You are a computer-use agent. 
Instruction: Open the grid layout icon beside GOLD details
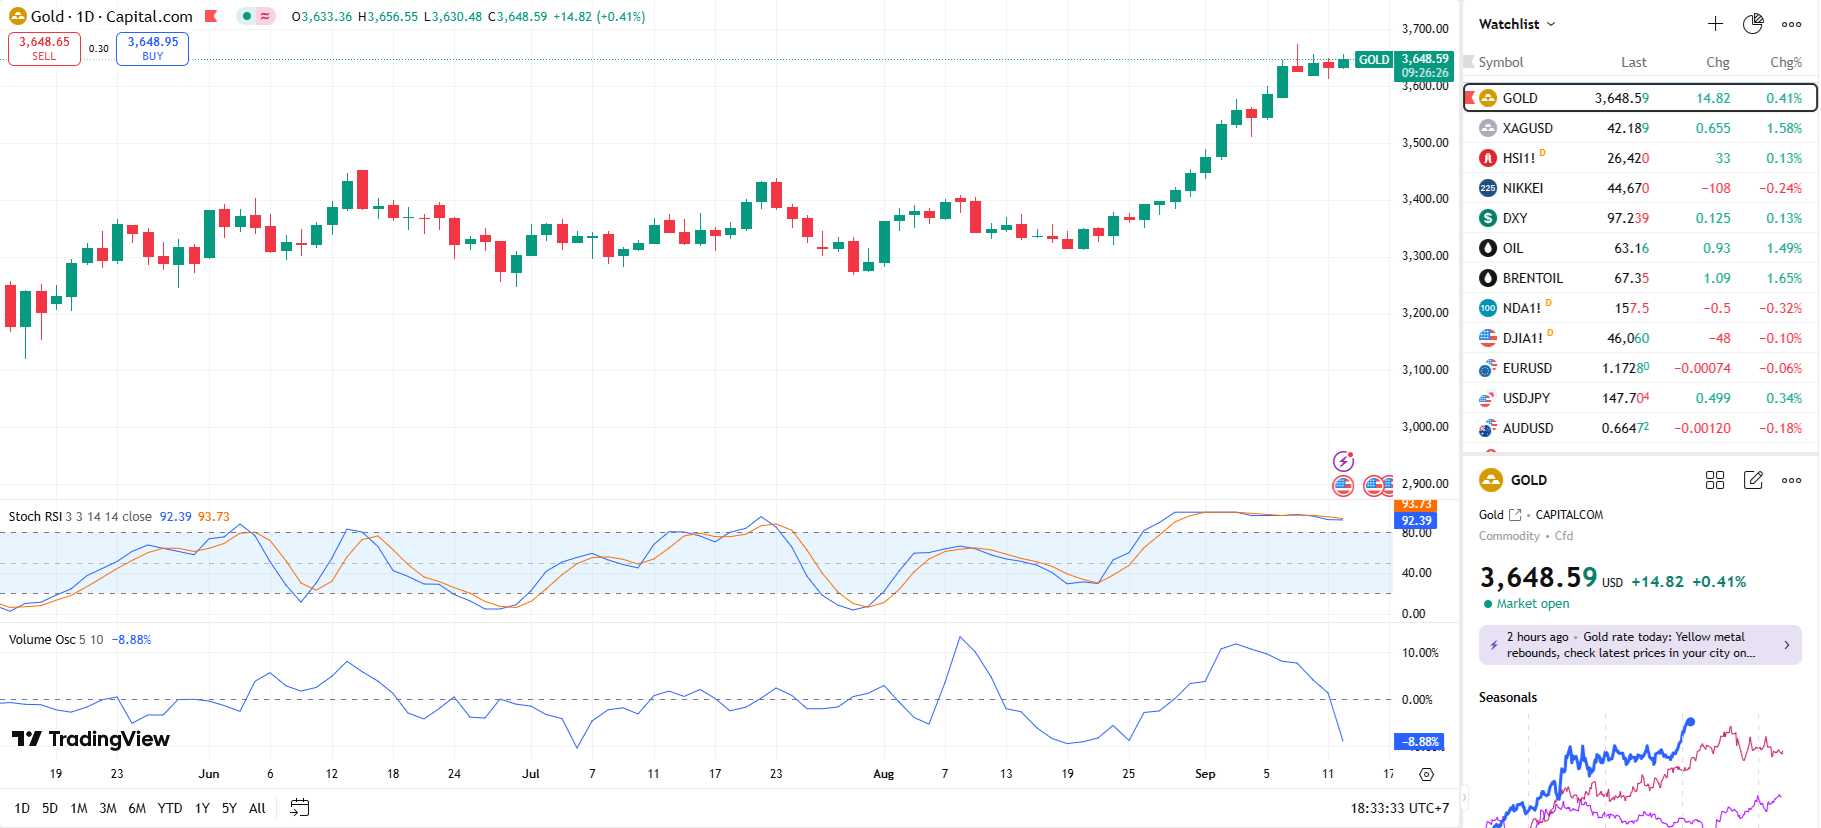click(1715, 480)
